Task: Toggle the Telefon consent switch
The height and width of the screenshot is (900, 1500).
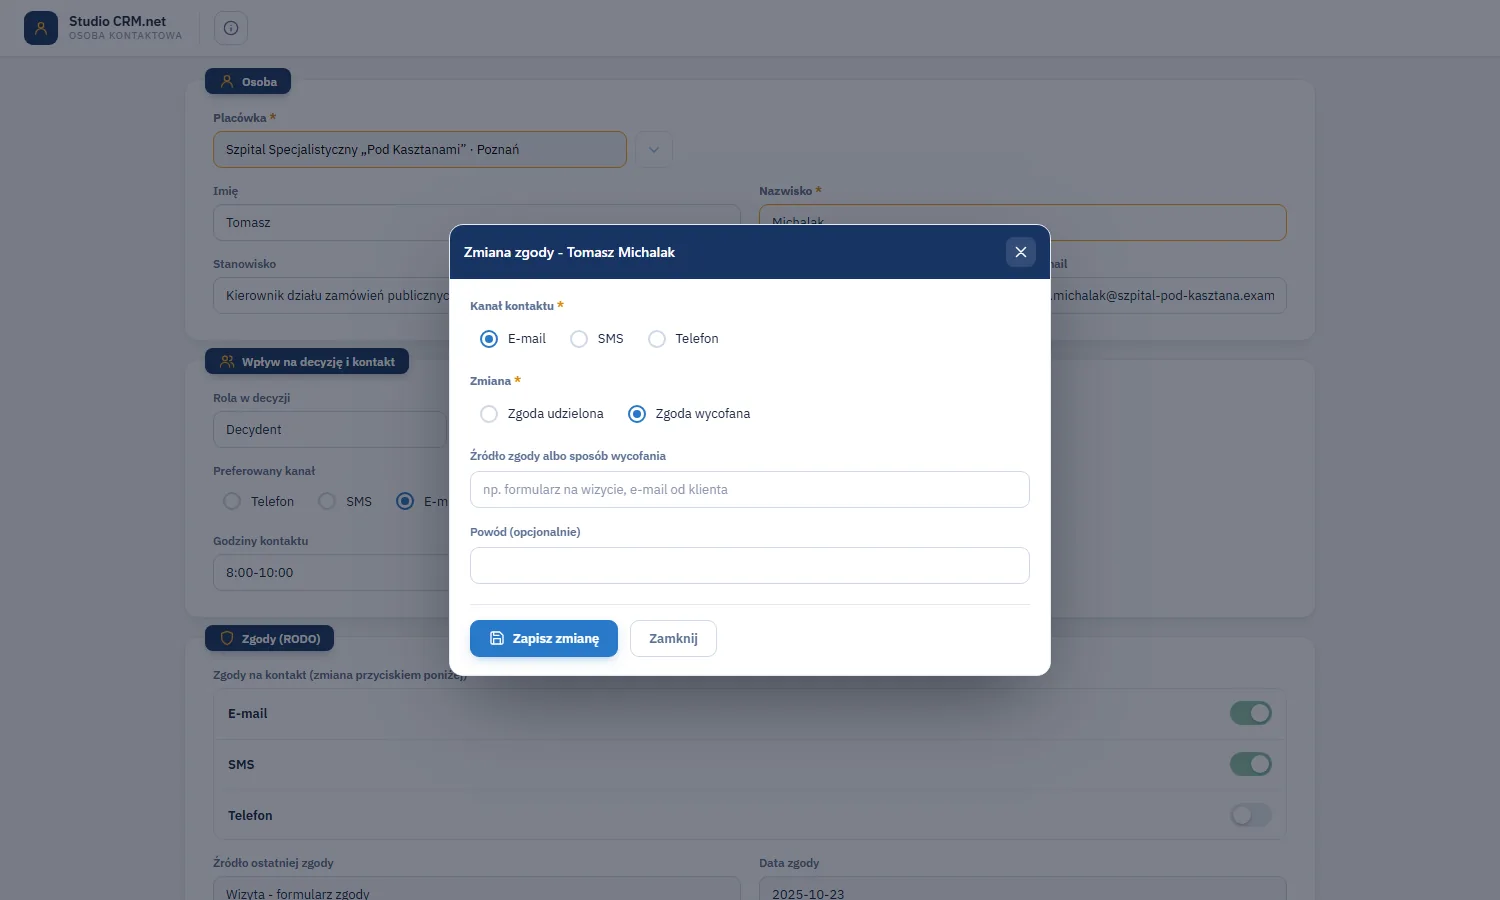Action: click(x=1251, y=816)
